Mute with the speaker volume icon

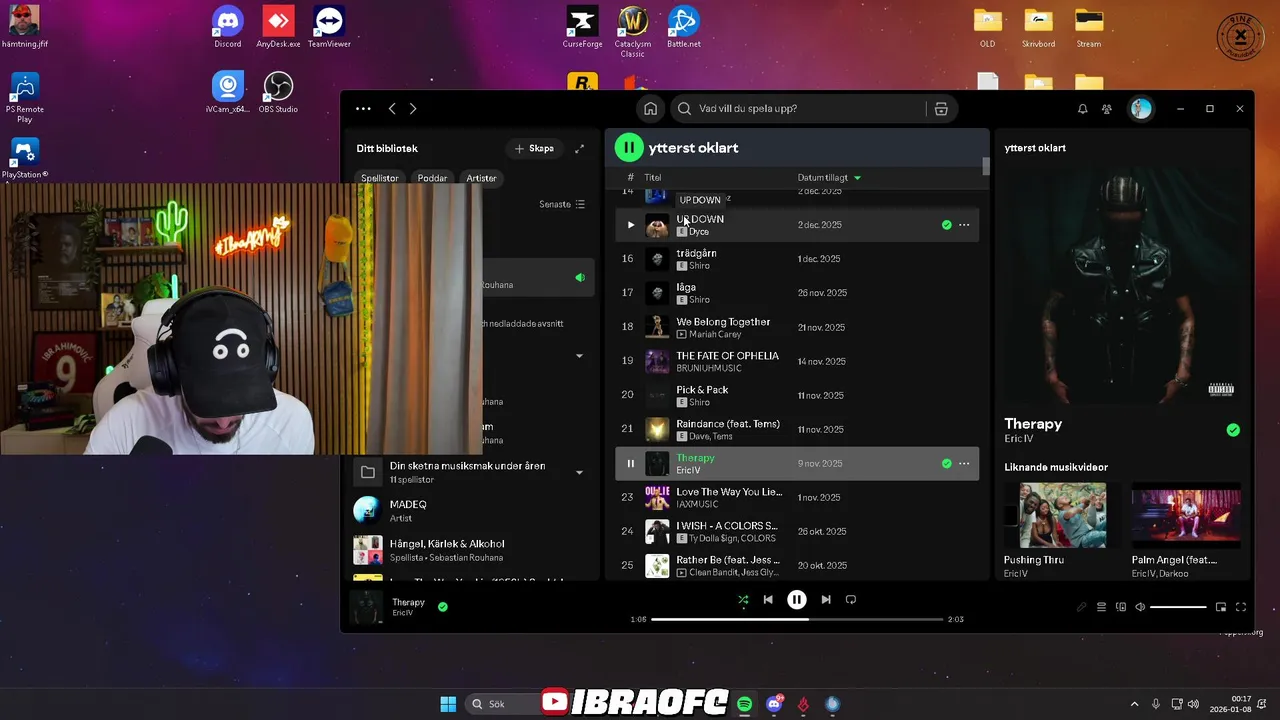coord(1140,607)
